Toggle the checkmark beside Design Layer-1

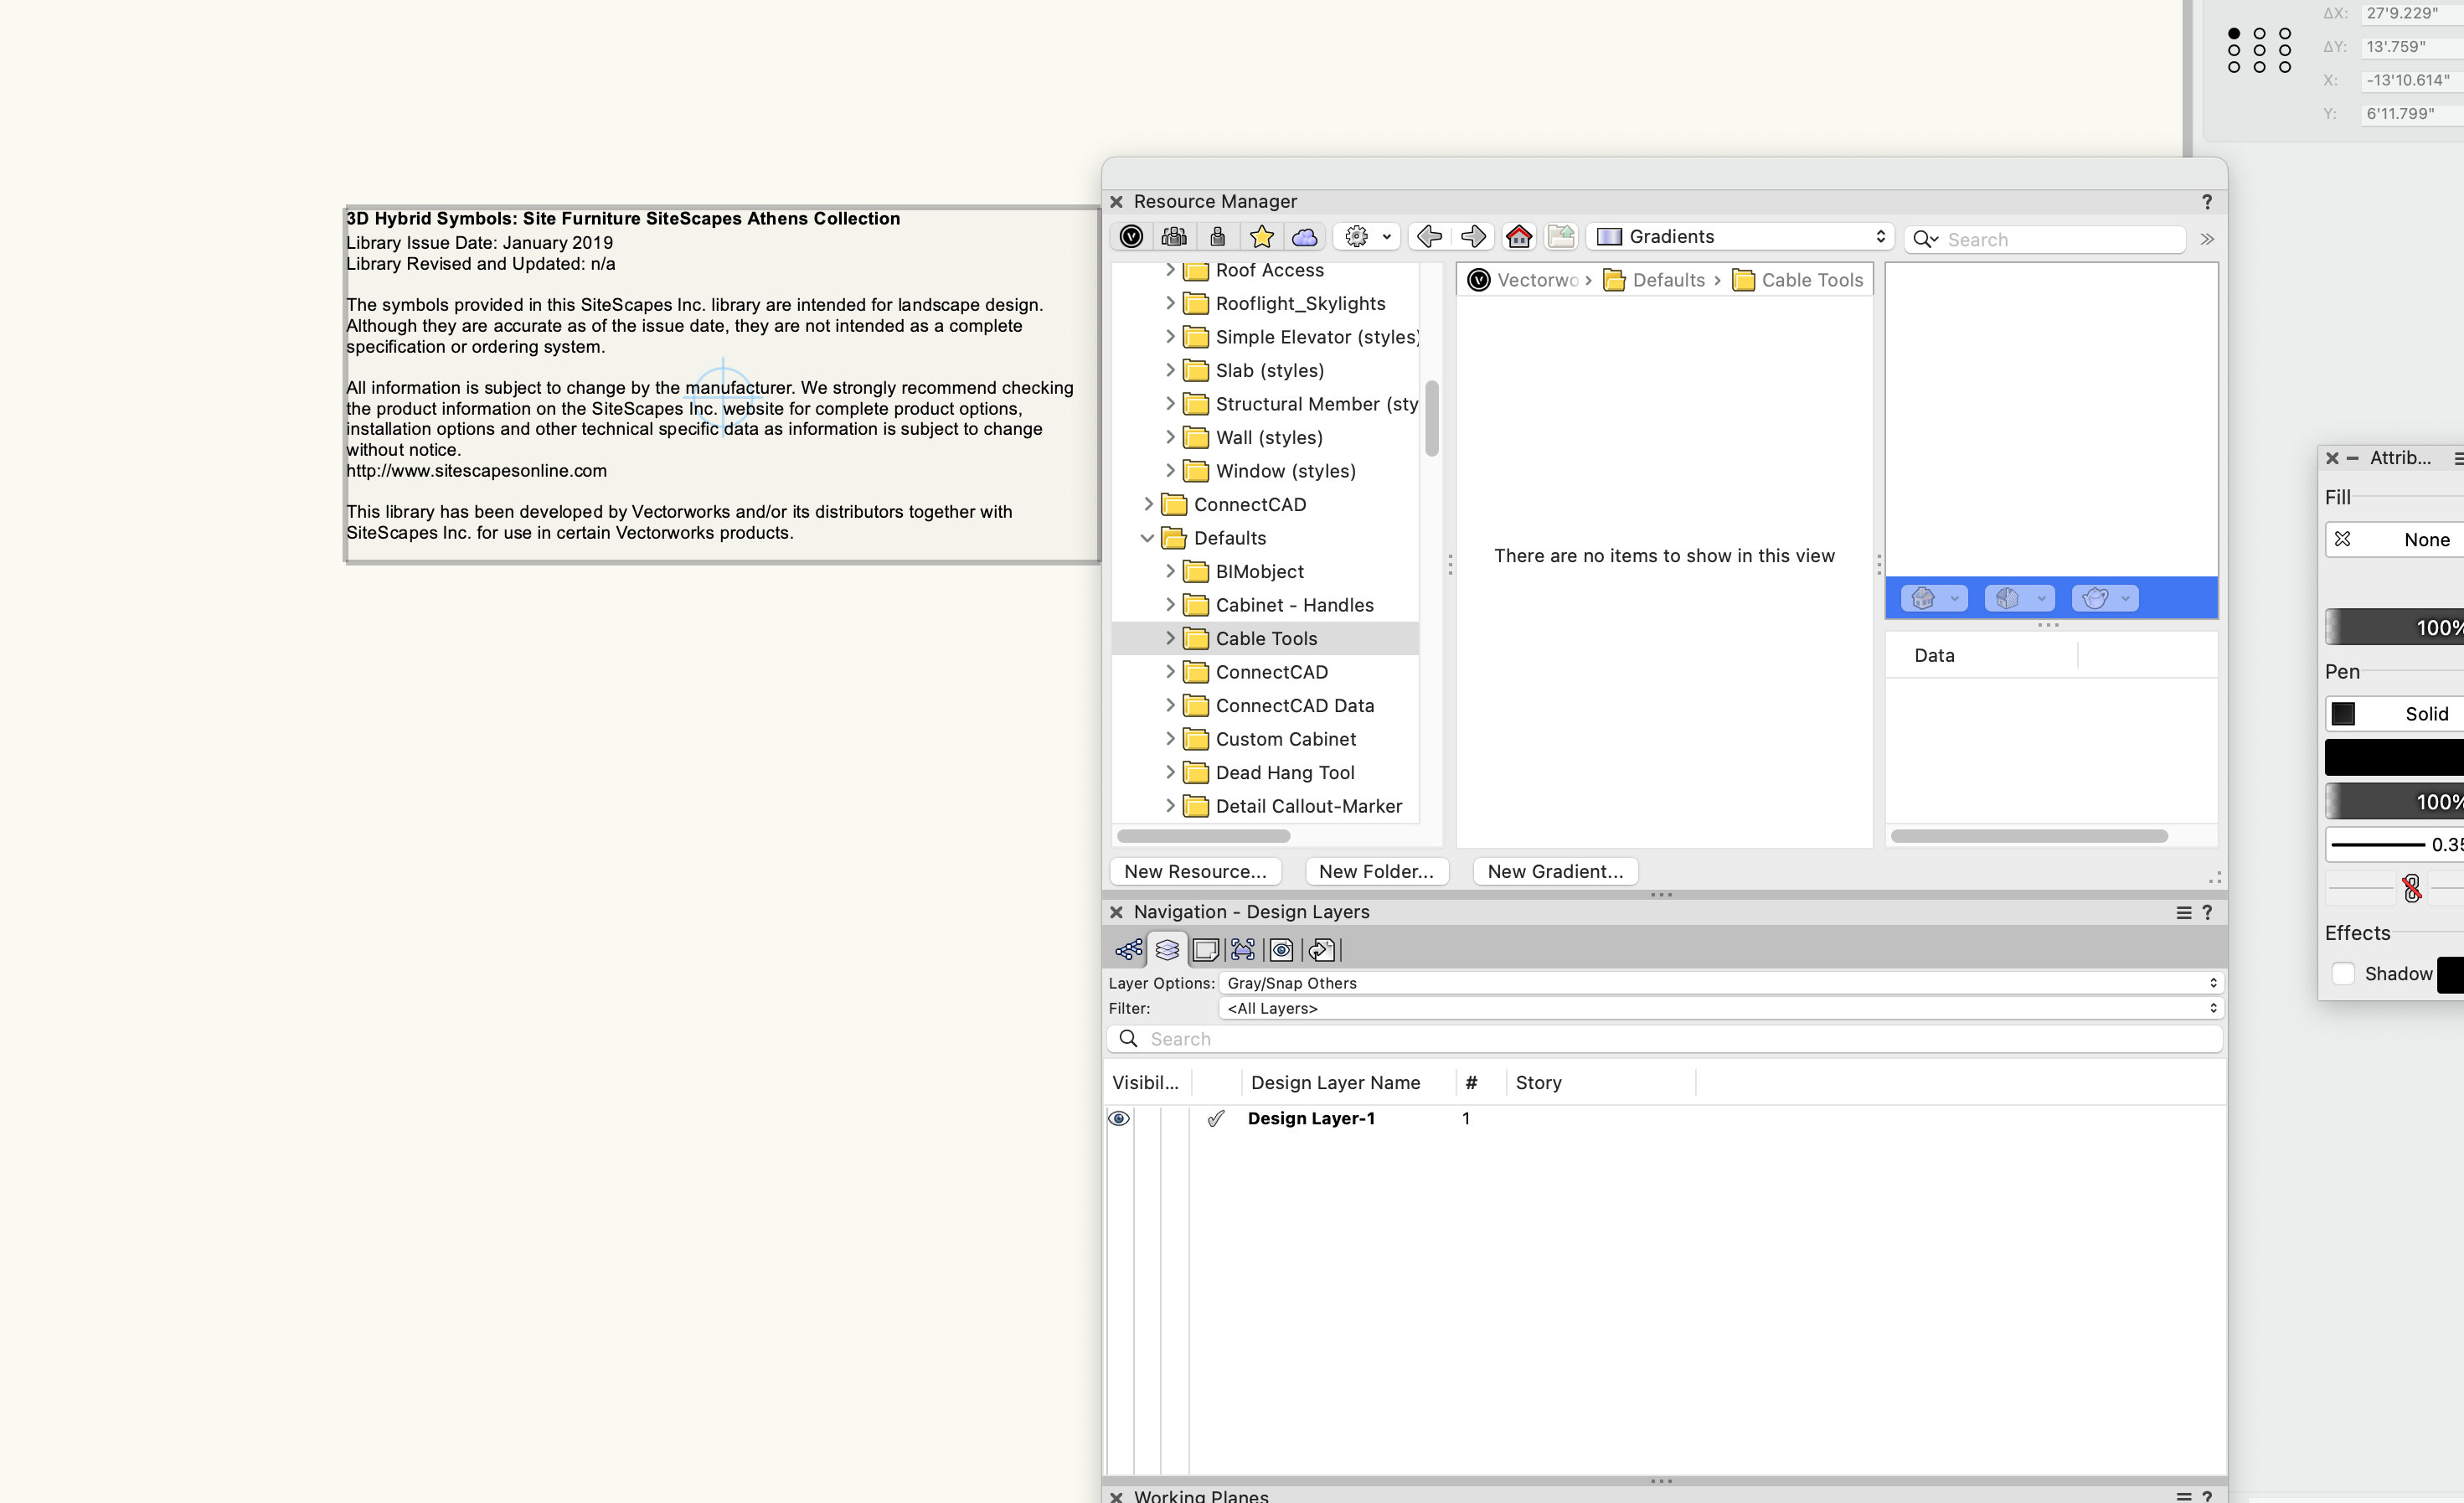click(x=1216, y=1118)
